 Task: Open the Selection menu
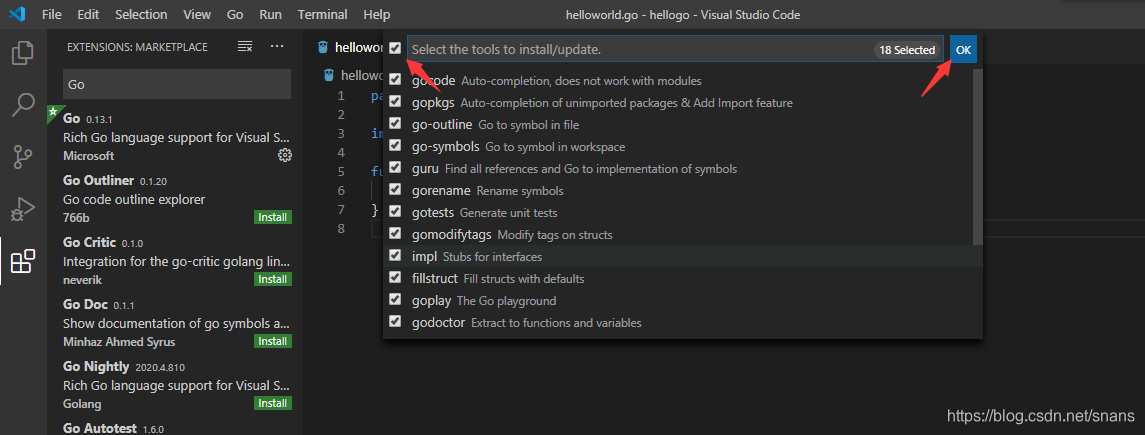[x=141, y=14]
